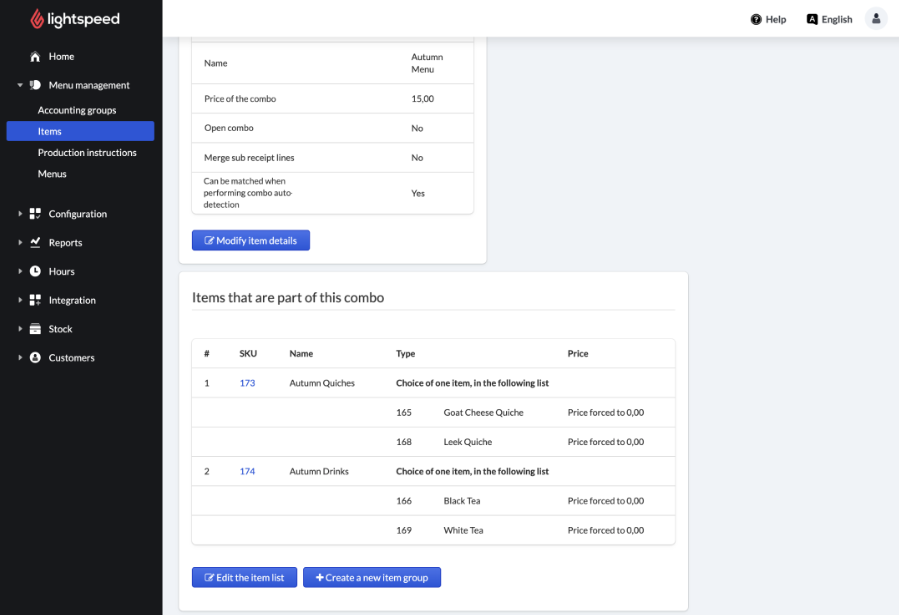
Task: Click the Lightspeed flame logo
Action: point(37,19)
